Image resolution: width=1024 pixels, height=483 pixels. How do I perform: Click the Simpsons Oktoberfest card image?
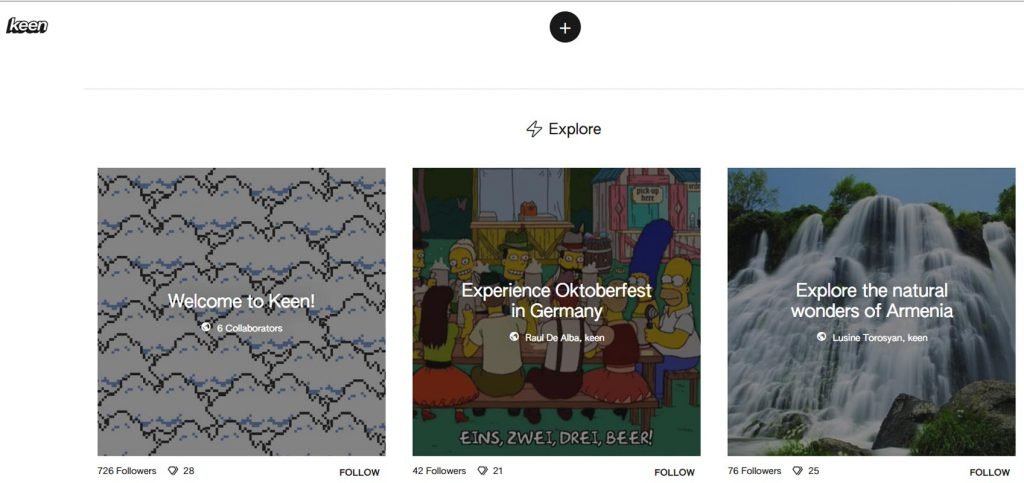556,400
